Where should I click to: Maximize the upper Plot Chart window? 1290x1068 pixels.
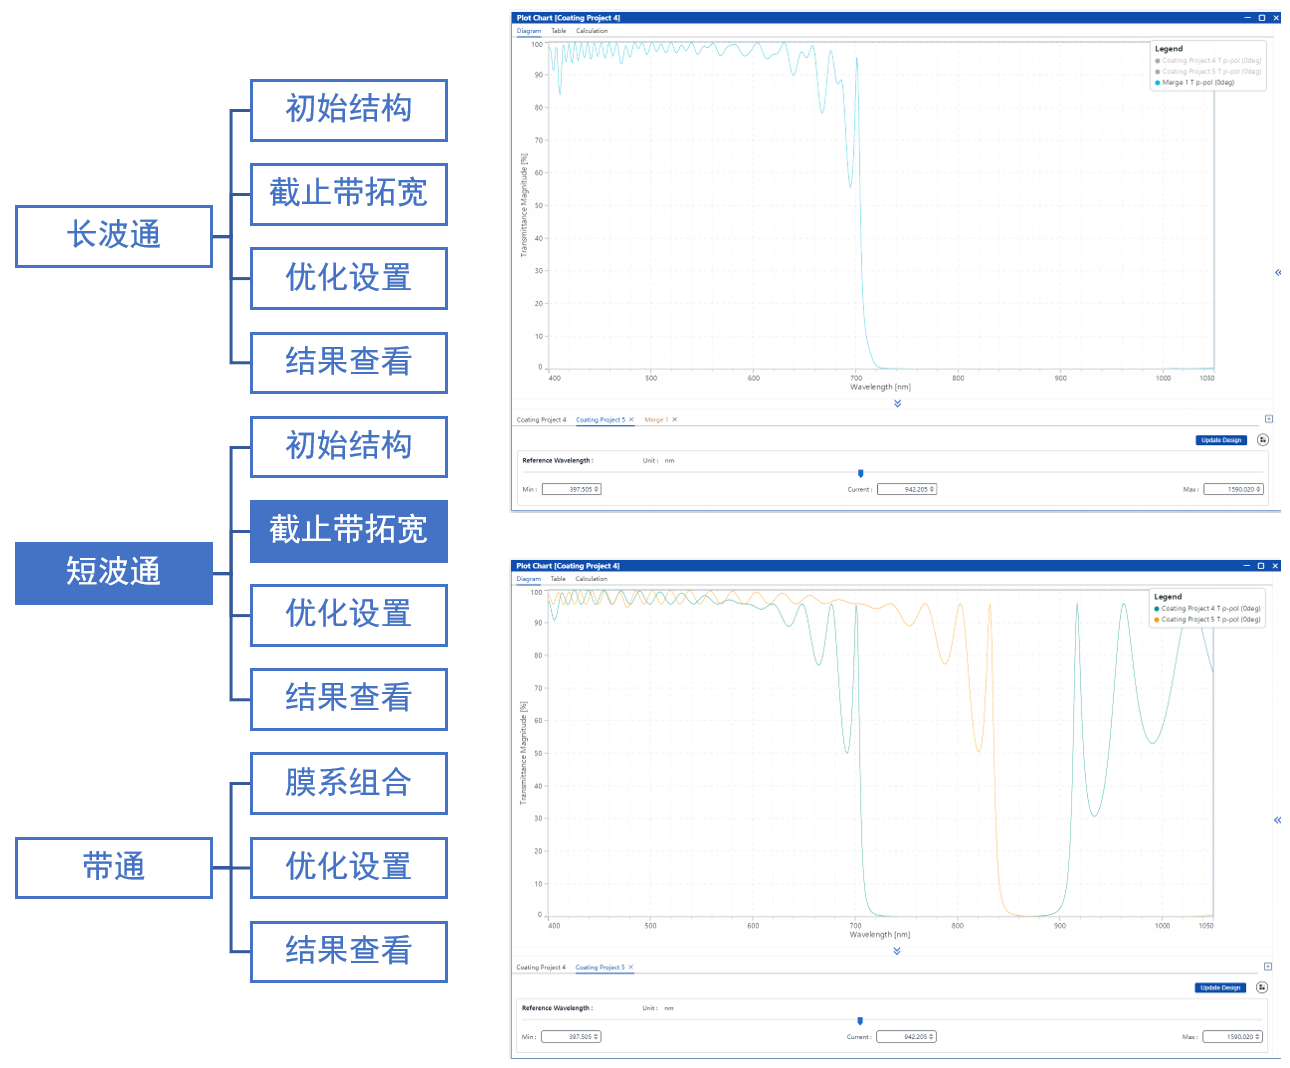point(1262,18)
